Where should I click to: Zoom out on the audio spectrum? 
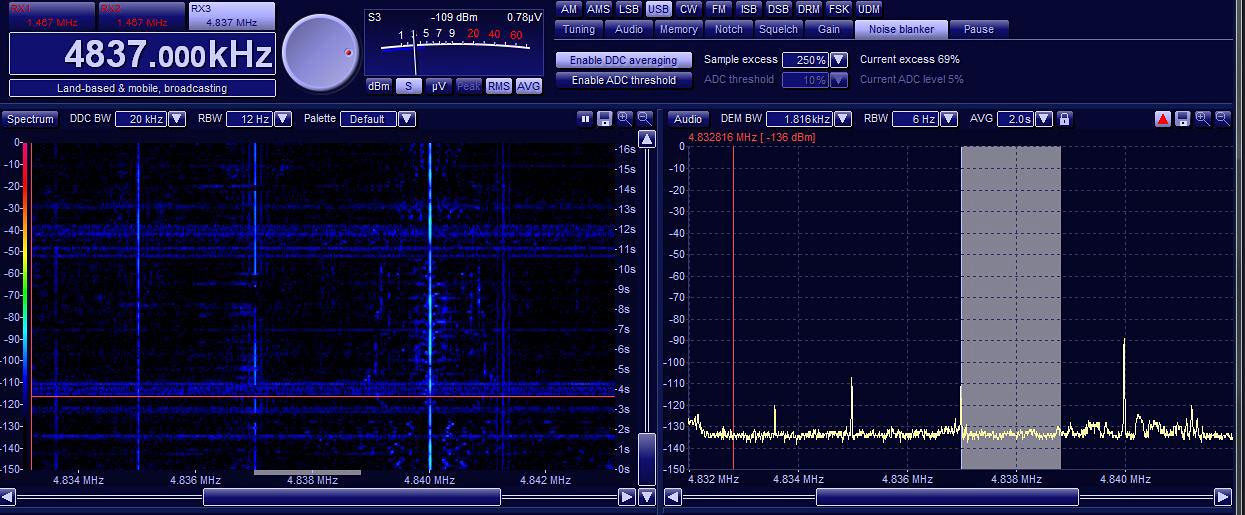coord(1222,119)
